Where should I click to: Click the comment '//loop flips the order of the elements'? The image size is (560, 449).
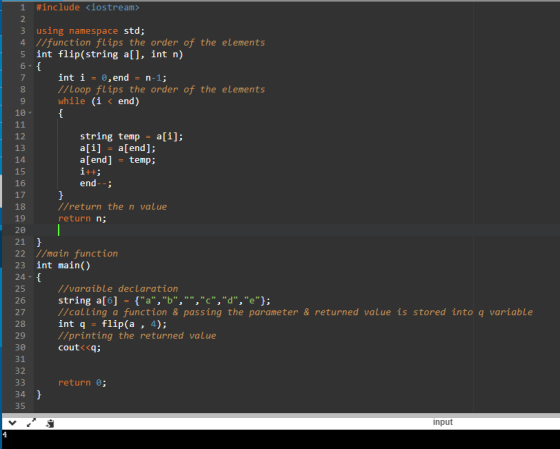(x=161, y=89)
